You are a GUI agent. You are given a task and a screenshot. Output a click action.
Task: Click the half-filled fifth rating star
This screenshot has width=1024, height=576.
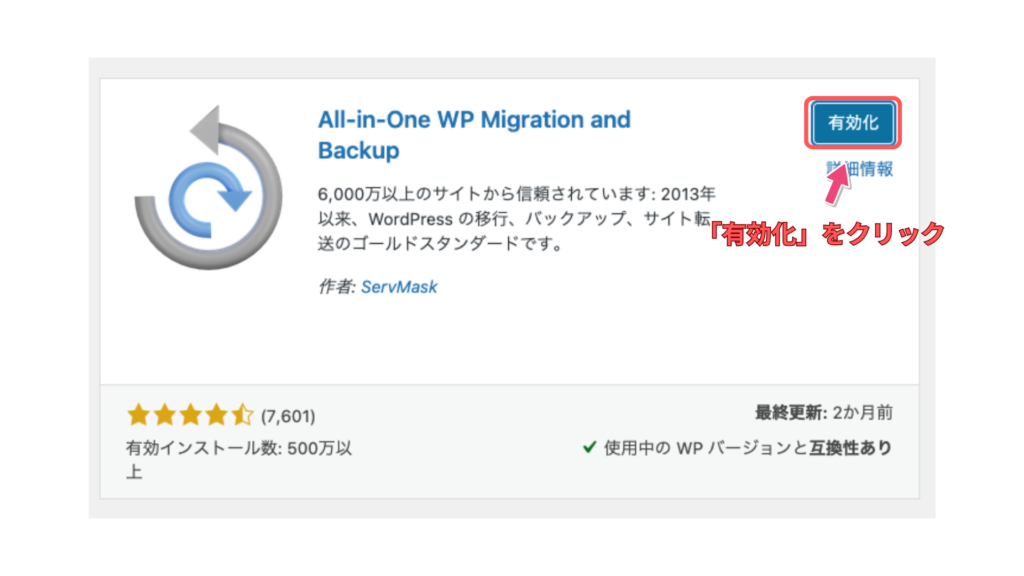coord(242,415)
